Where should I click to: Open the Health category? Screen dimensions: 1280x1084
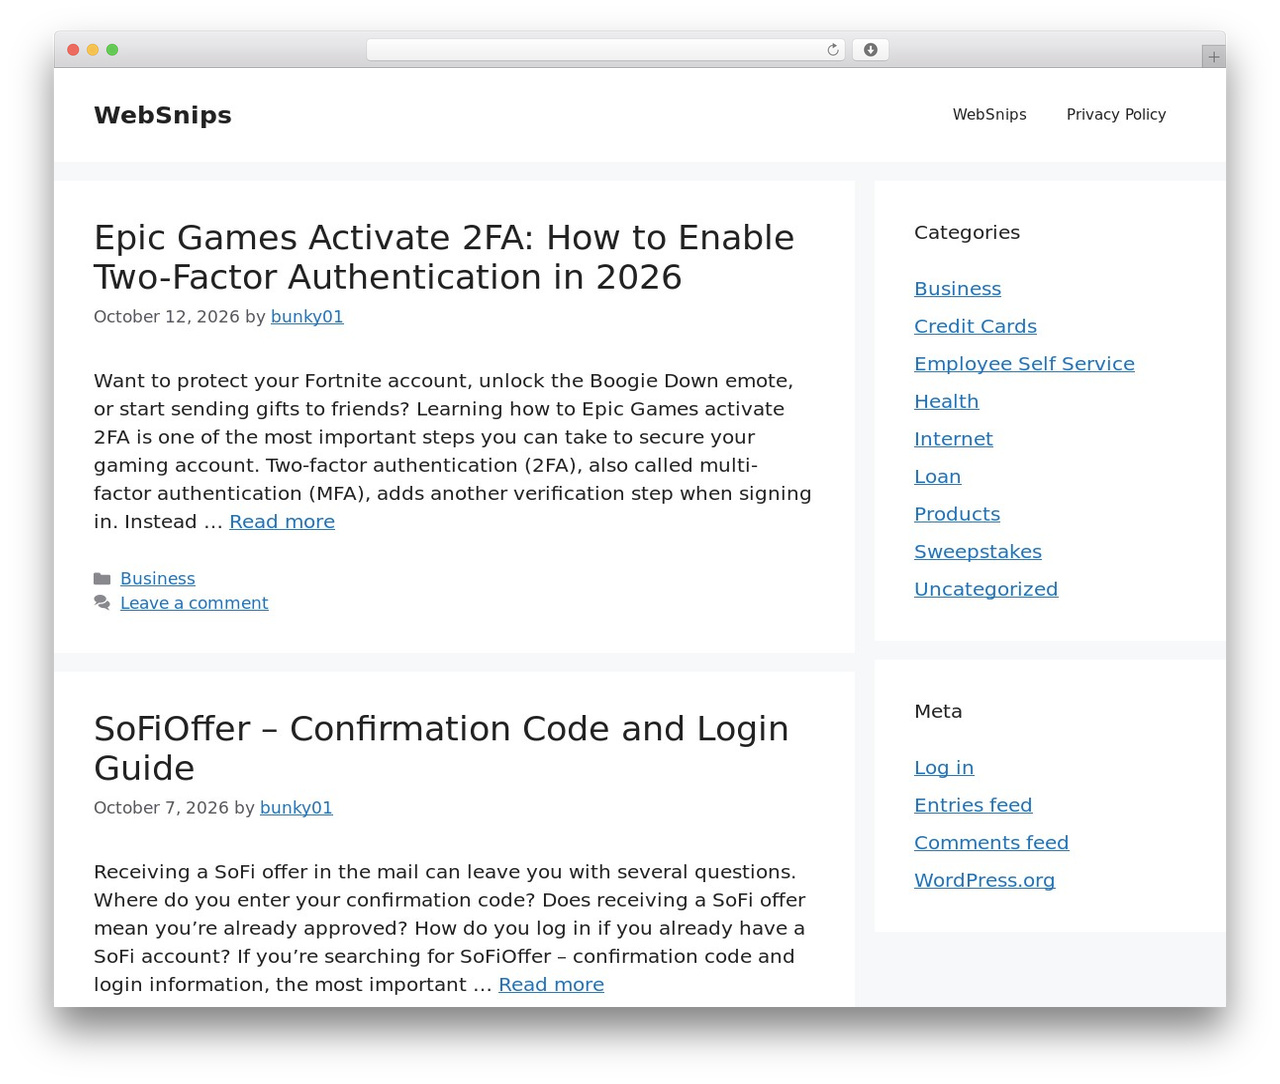946,401
